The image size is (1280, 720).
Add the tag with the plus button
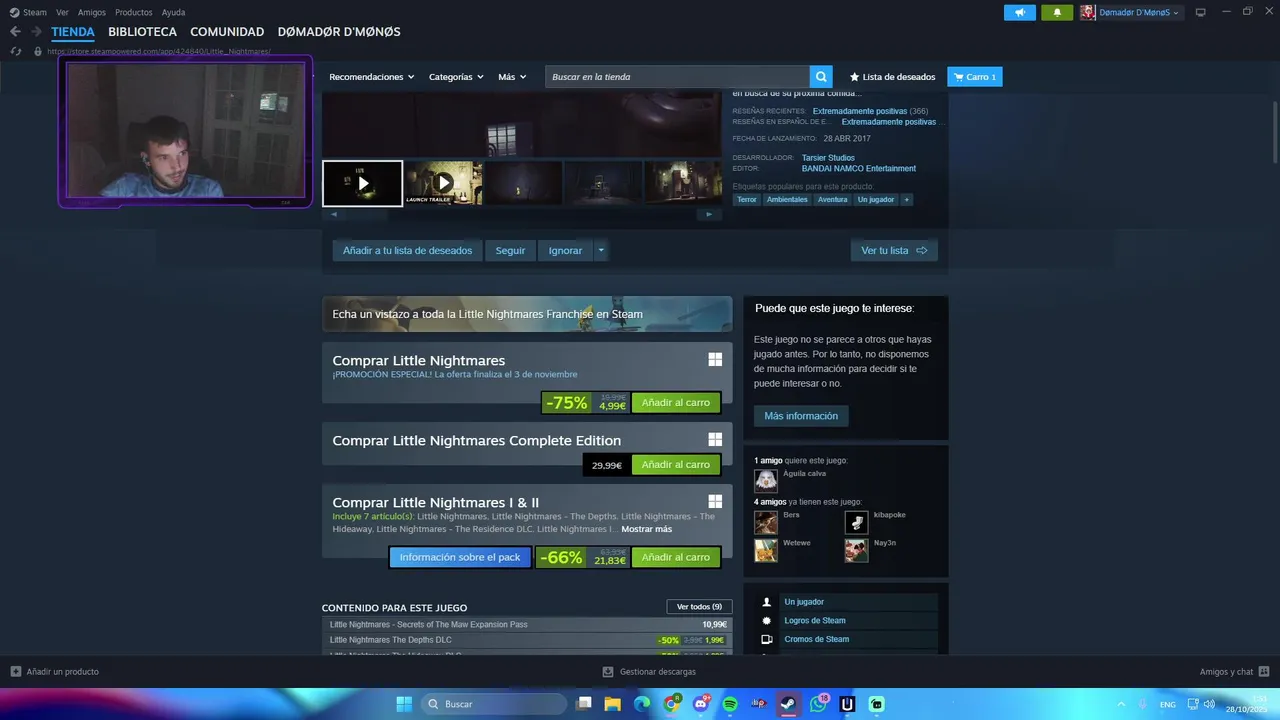coord(907,200)
